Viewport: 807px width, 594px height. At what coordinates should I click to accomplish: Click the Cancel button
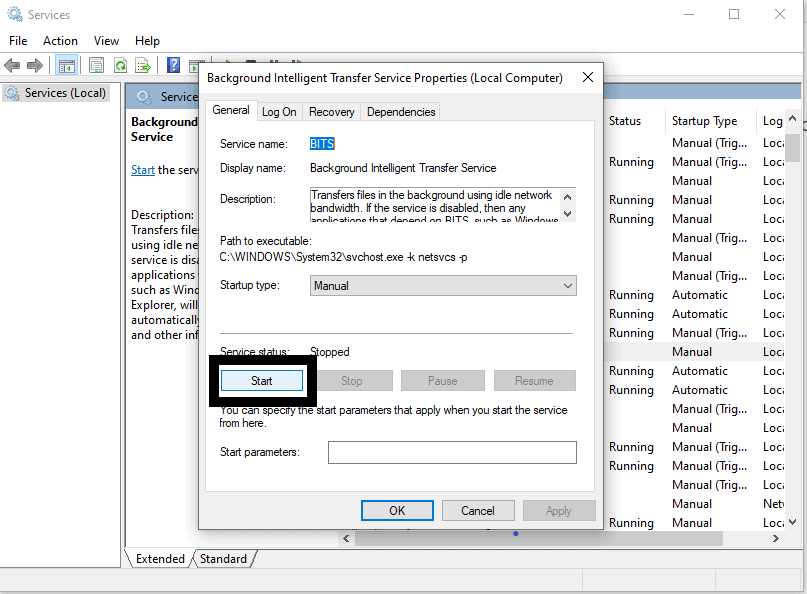pyautogui.click(x=478, y=511)
